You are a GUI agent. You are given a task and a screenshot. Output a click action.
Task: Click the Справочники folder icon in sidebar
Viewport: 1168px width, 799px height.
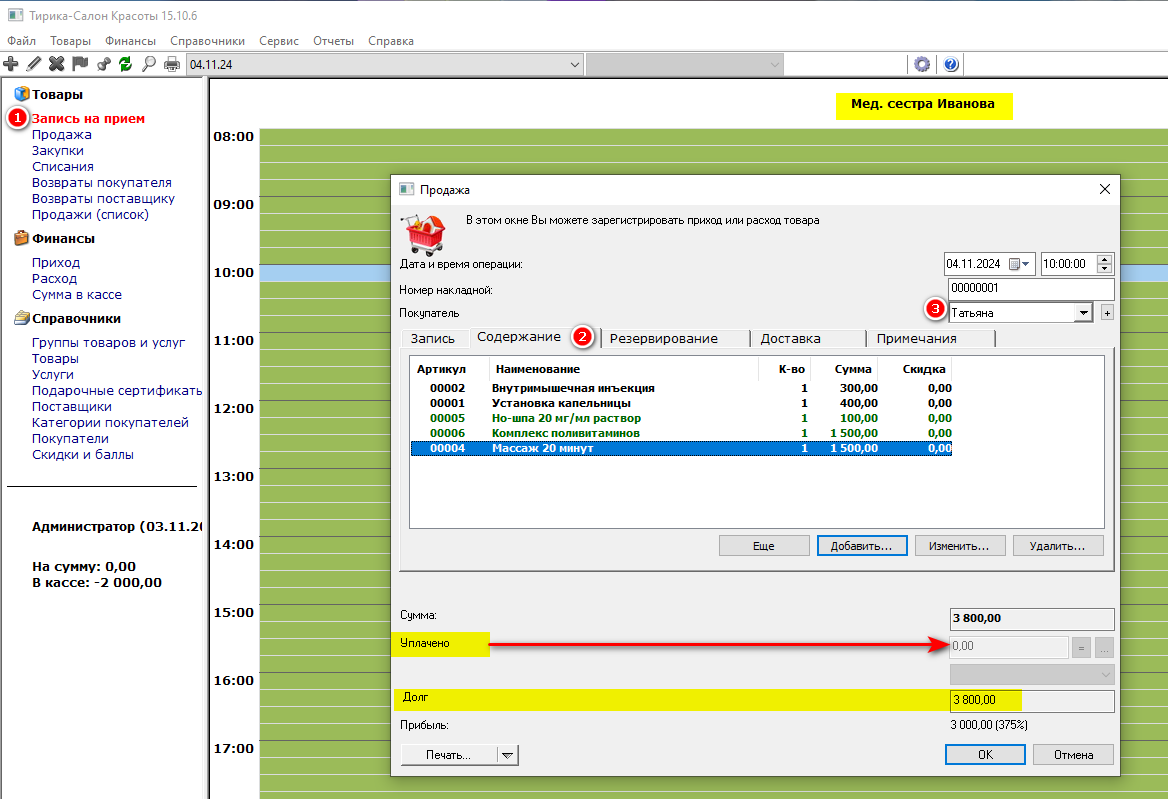(x=22, y=318)
